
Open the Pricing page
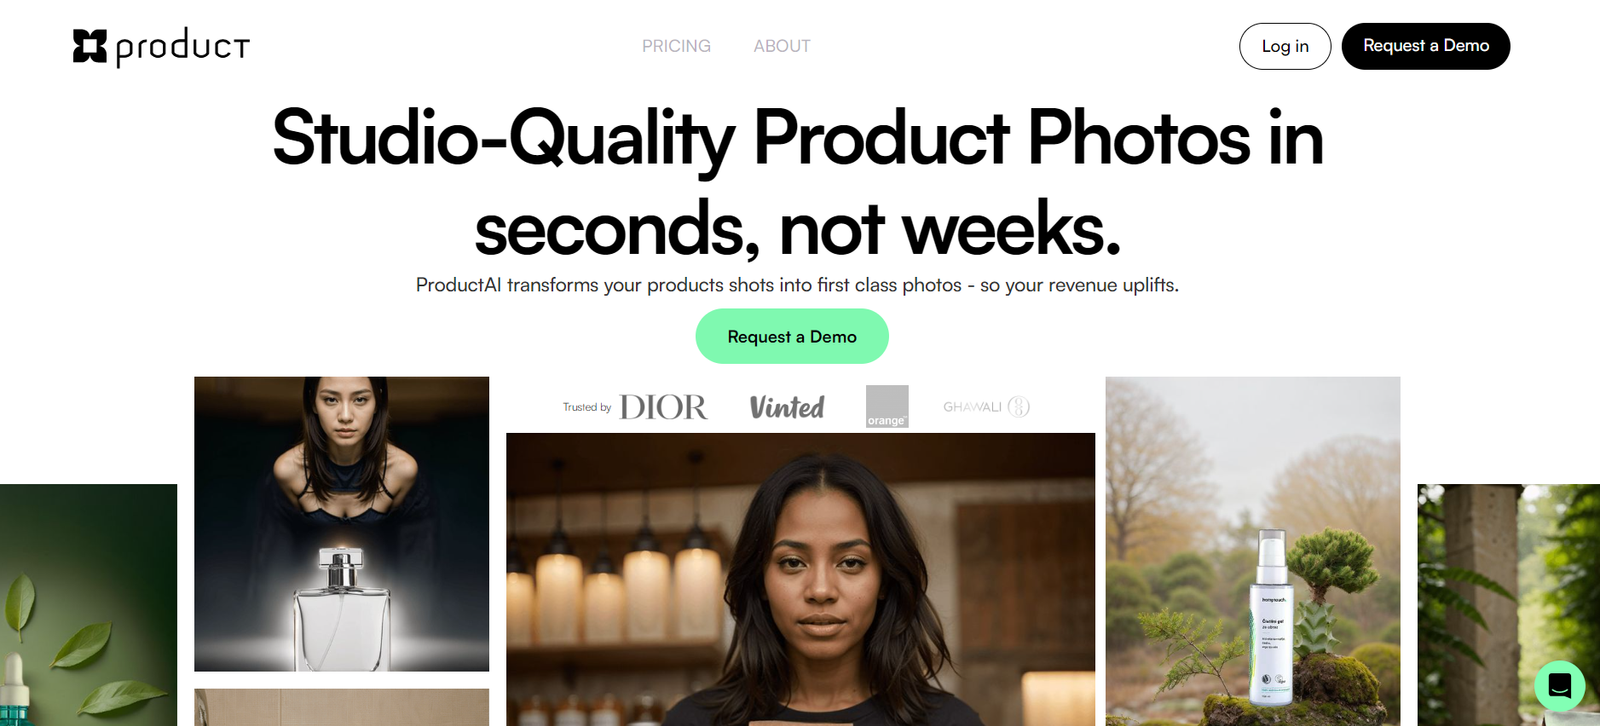(676, 46)
